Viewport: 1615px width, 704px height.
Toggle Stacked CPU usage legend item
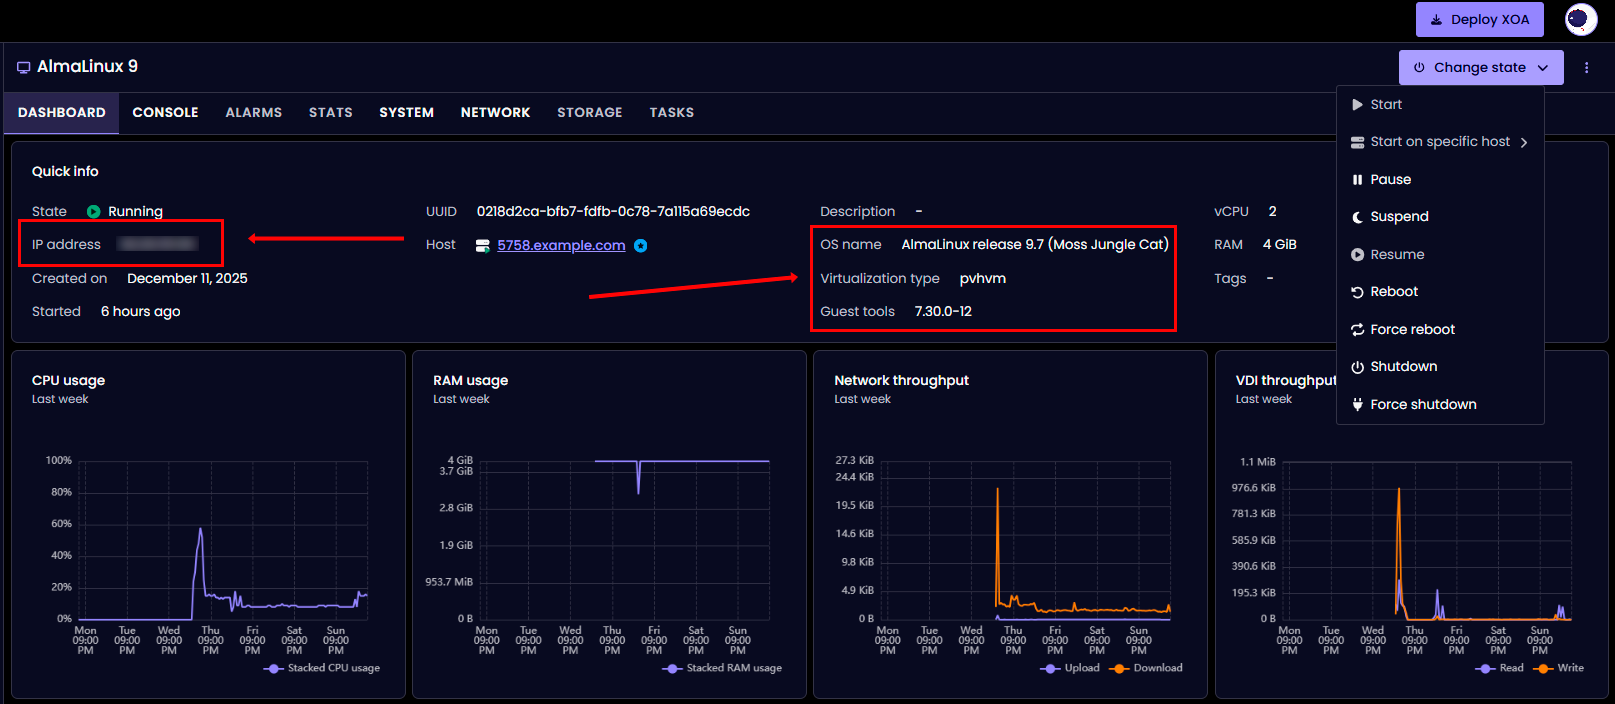[x=322, y=668]
